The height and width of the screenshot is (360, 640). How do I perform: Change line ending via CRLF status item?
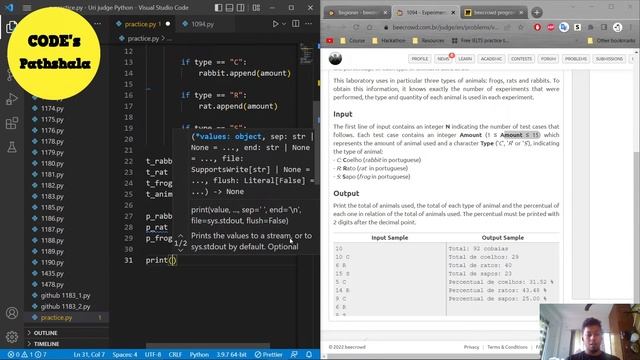click(x=175, y=355)
